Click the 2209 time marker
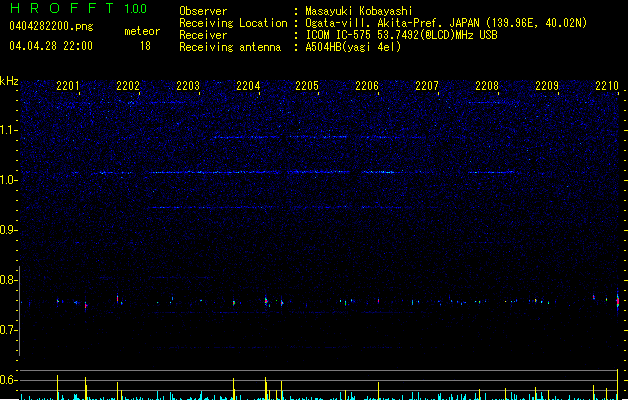 click(547, 85)
